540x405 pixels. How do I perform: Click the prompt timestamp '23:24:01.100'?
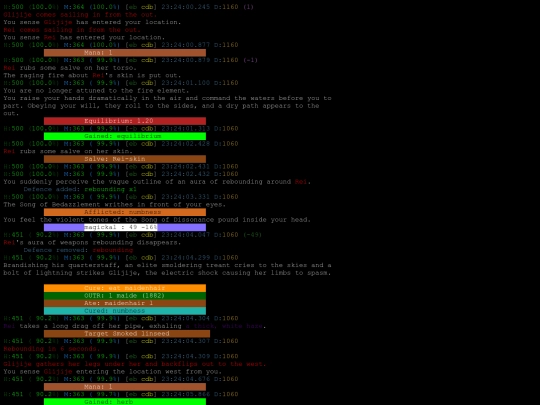[186, 83]
